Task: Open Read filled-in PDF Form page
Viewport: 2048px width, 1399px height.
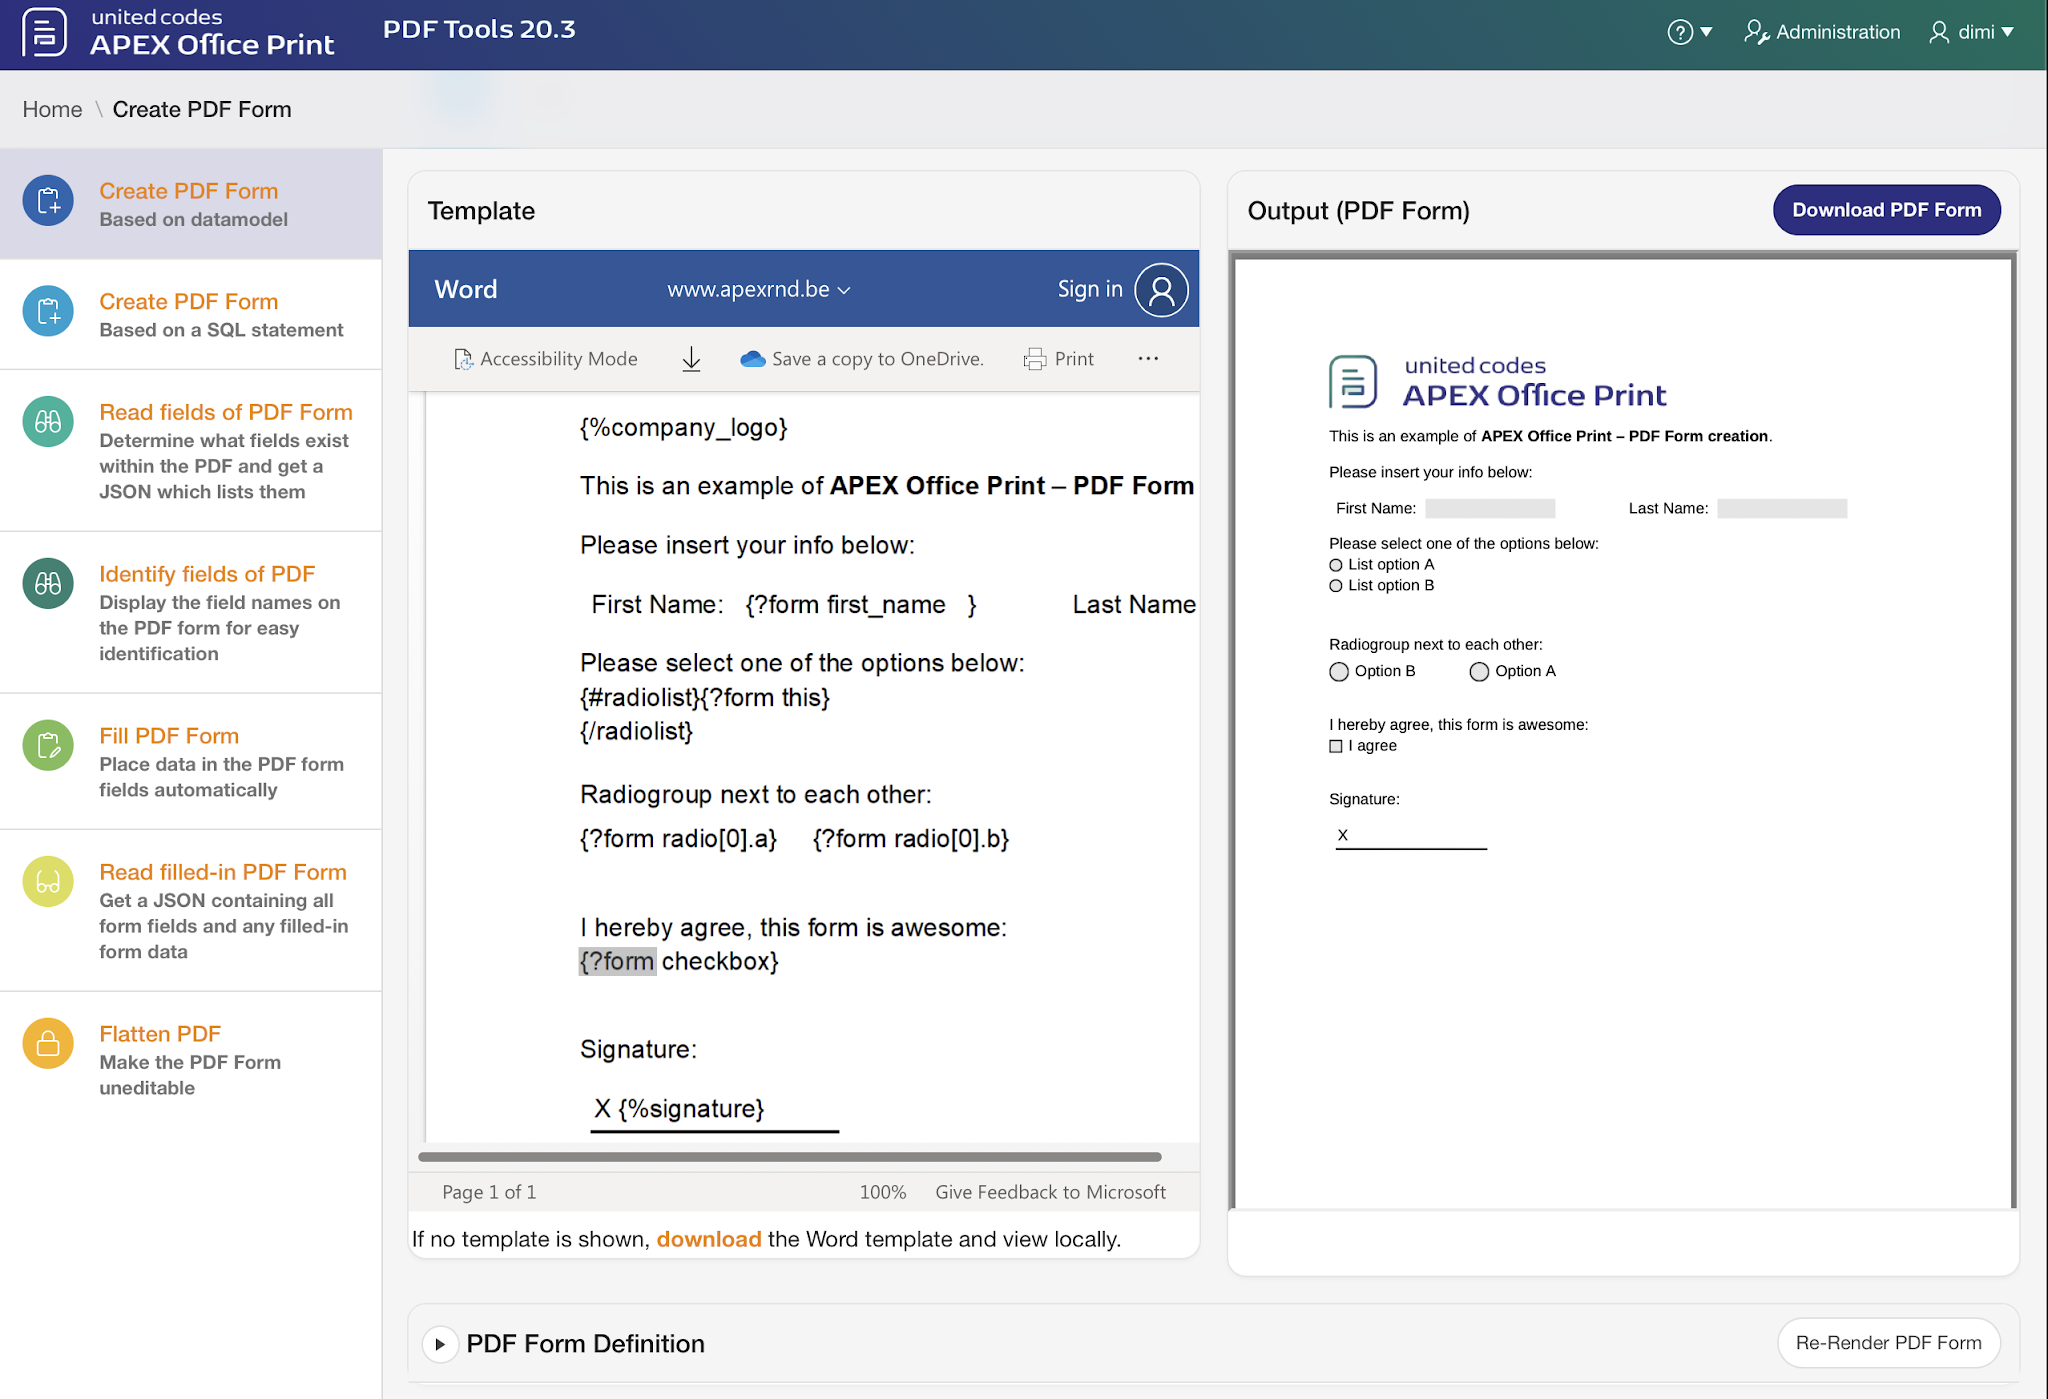Action: click(x=222, y=872)
